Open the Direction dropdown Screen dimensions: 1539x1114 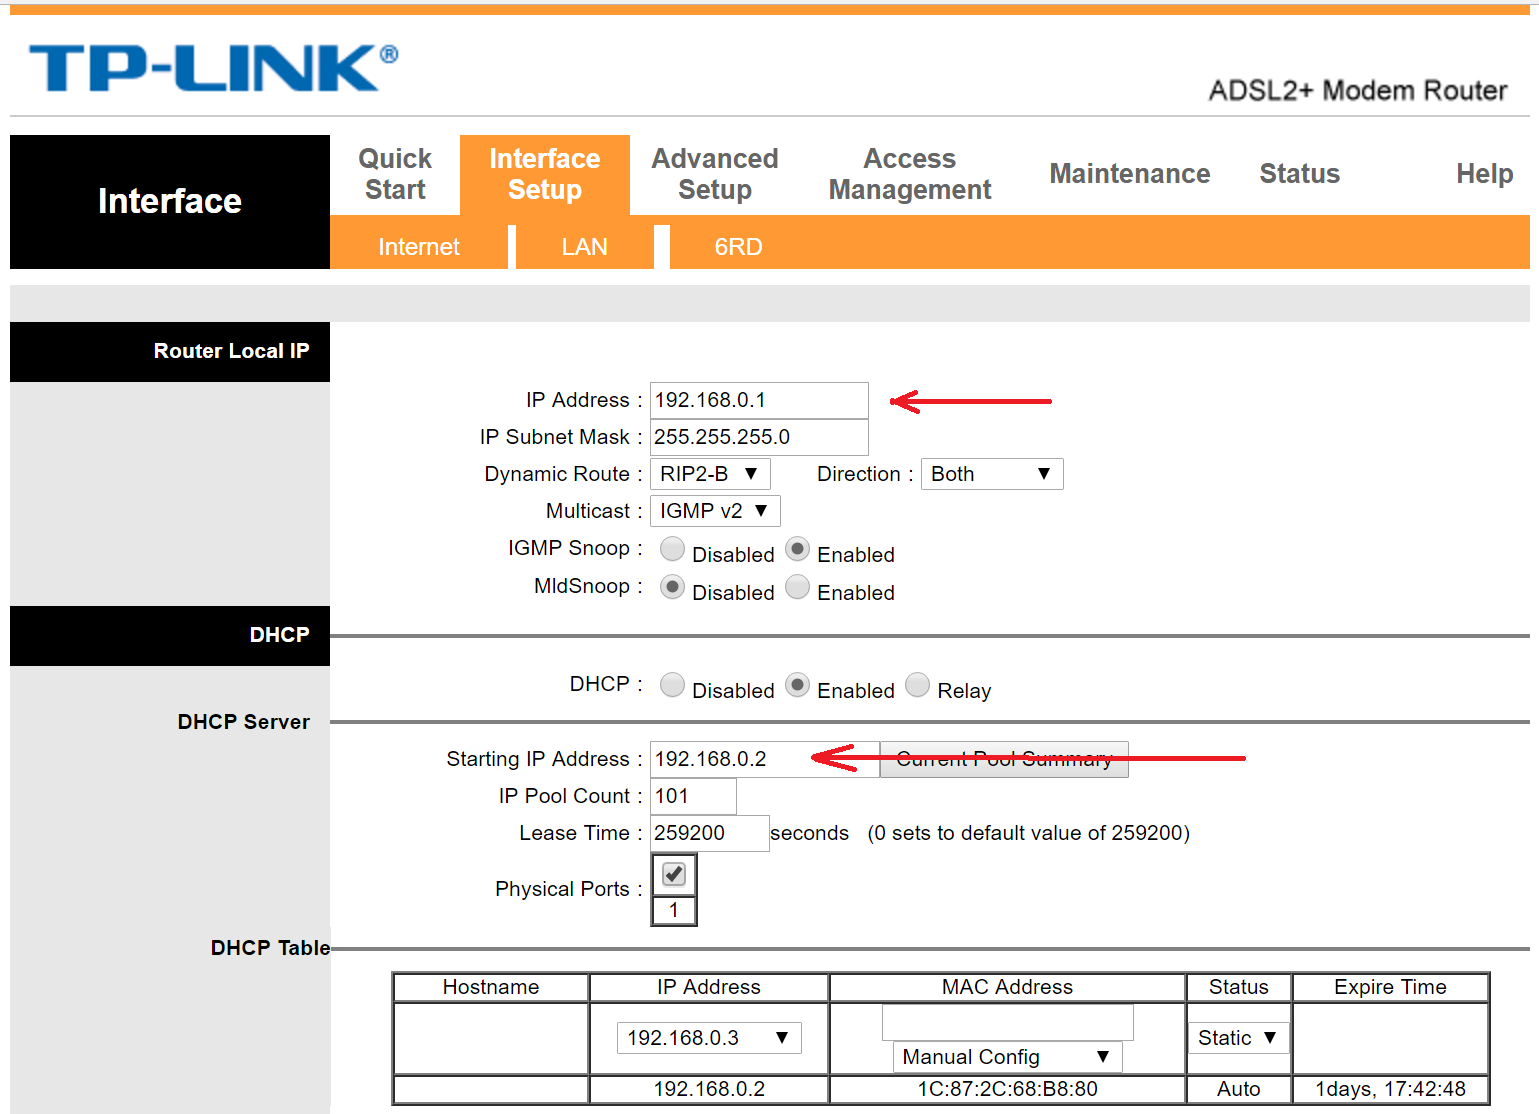click(x=990, y=474)
